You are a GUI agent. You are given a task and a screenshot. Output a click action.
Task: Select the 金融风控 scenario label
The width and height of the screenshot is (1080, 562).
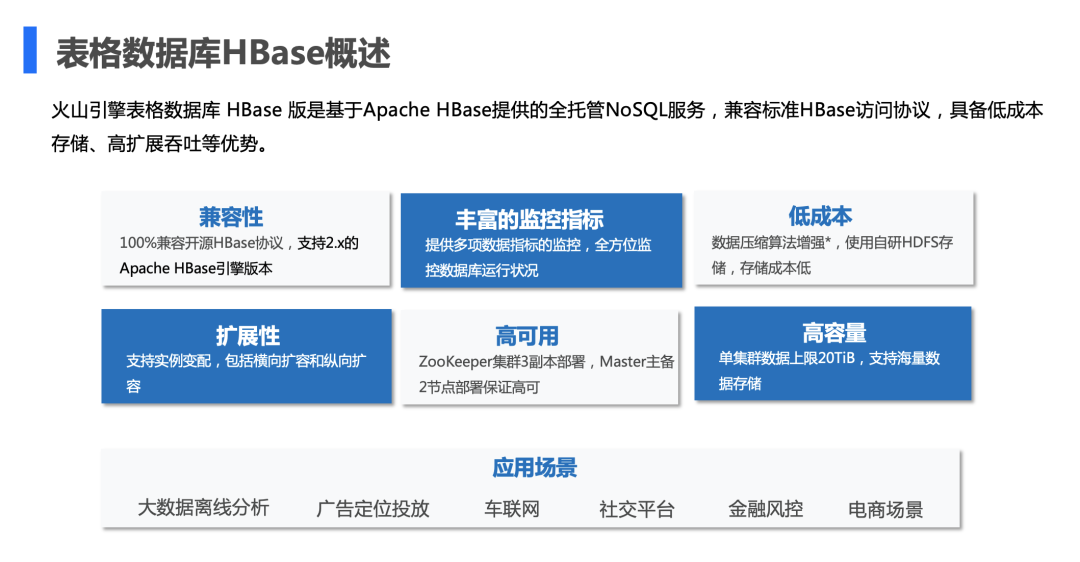[765, 509]
